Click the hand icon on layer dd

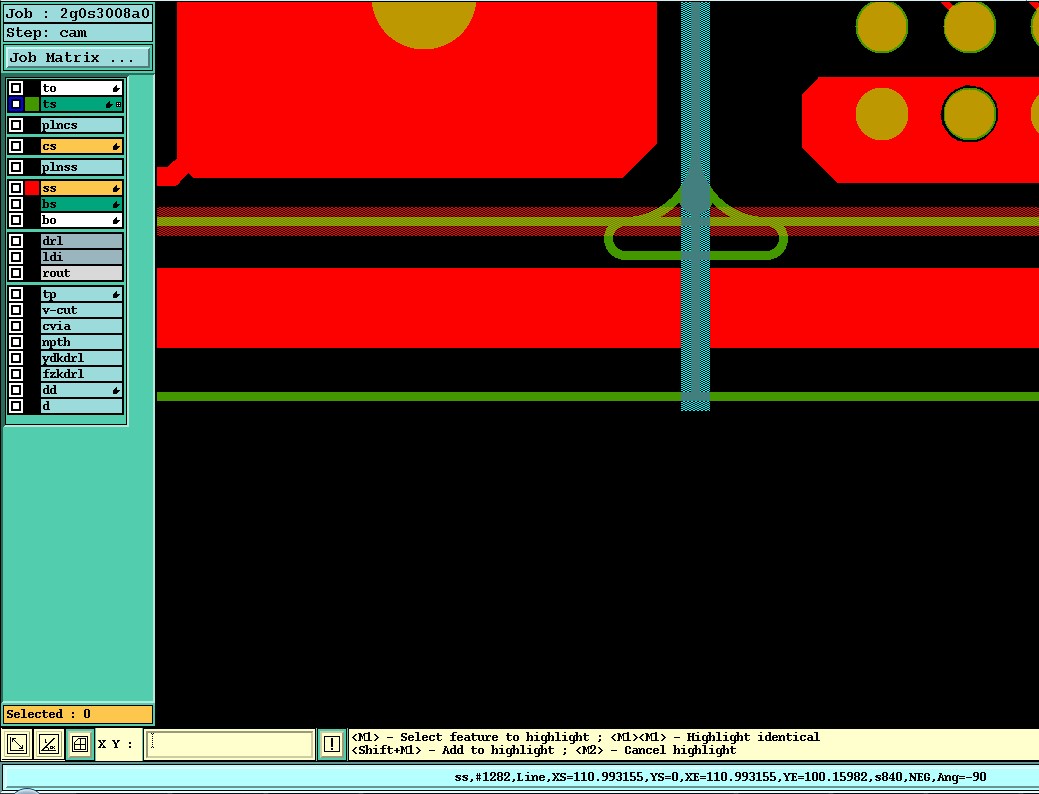click(116, 390)
